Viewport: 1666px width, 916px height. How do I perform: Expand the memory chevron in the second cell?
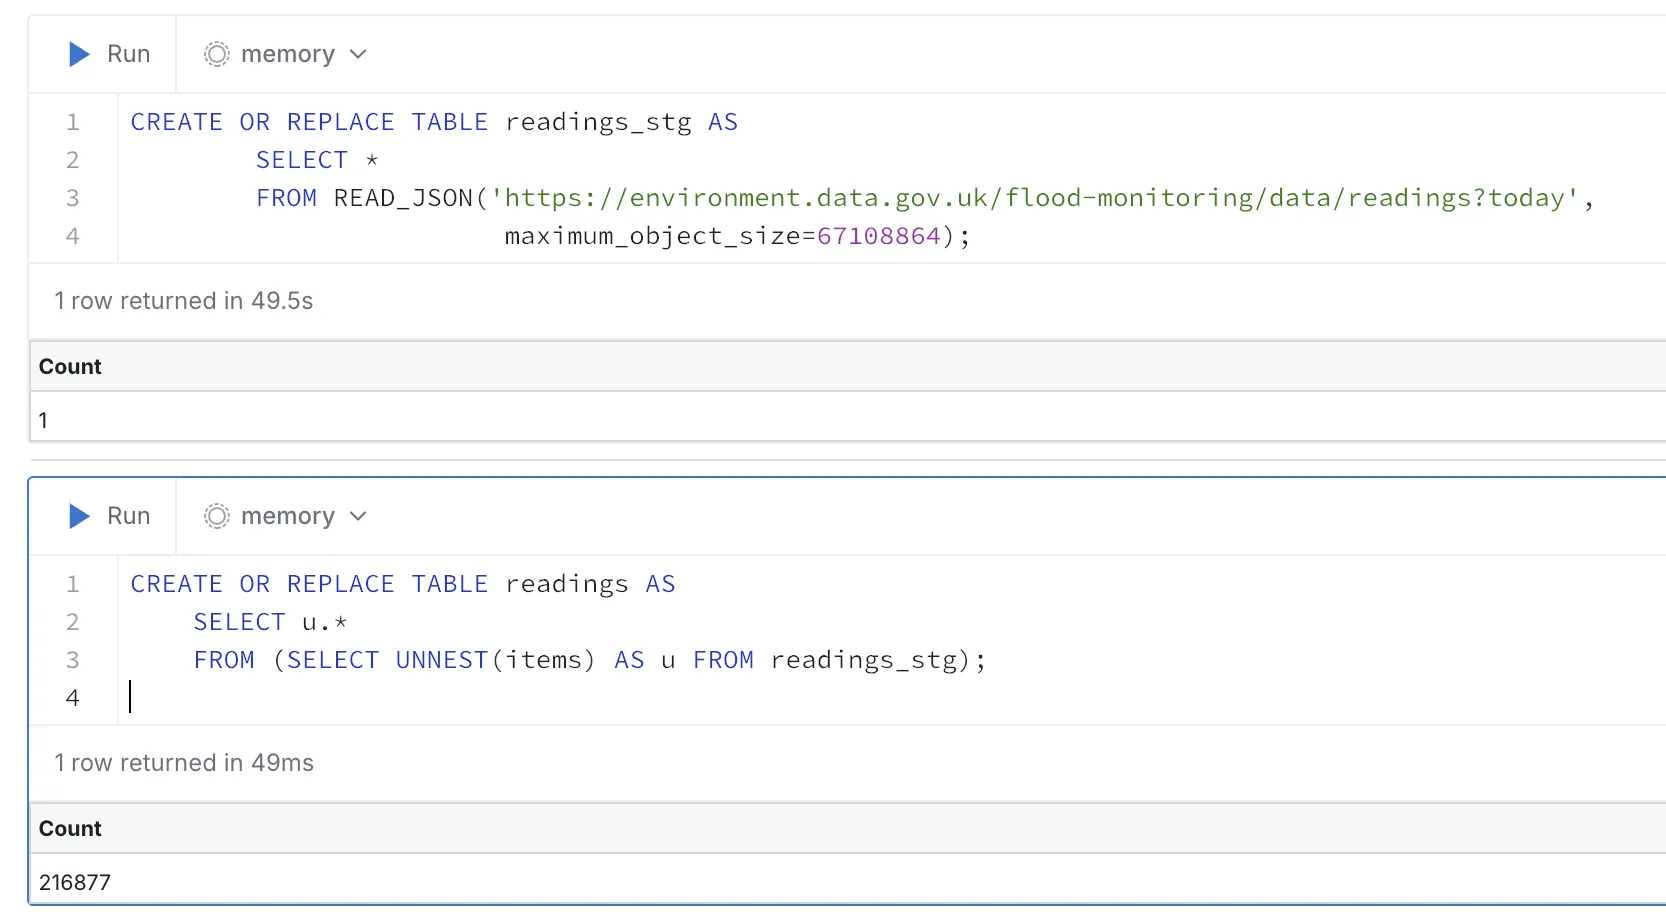(359, 516)
